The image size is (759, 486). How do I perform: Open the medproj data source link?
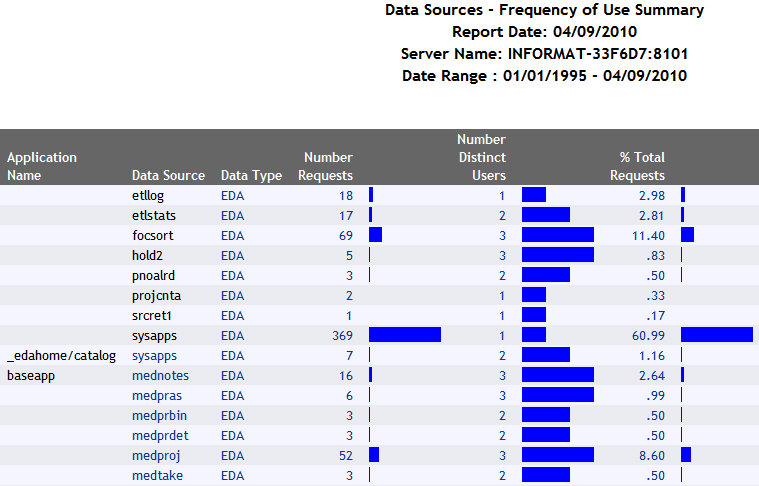(156, 456)
